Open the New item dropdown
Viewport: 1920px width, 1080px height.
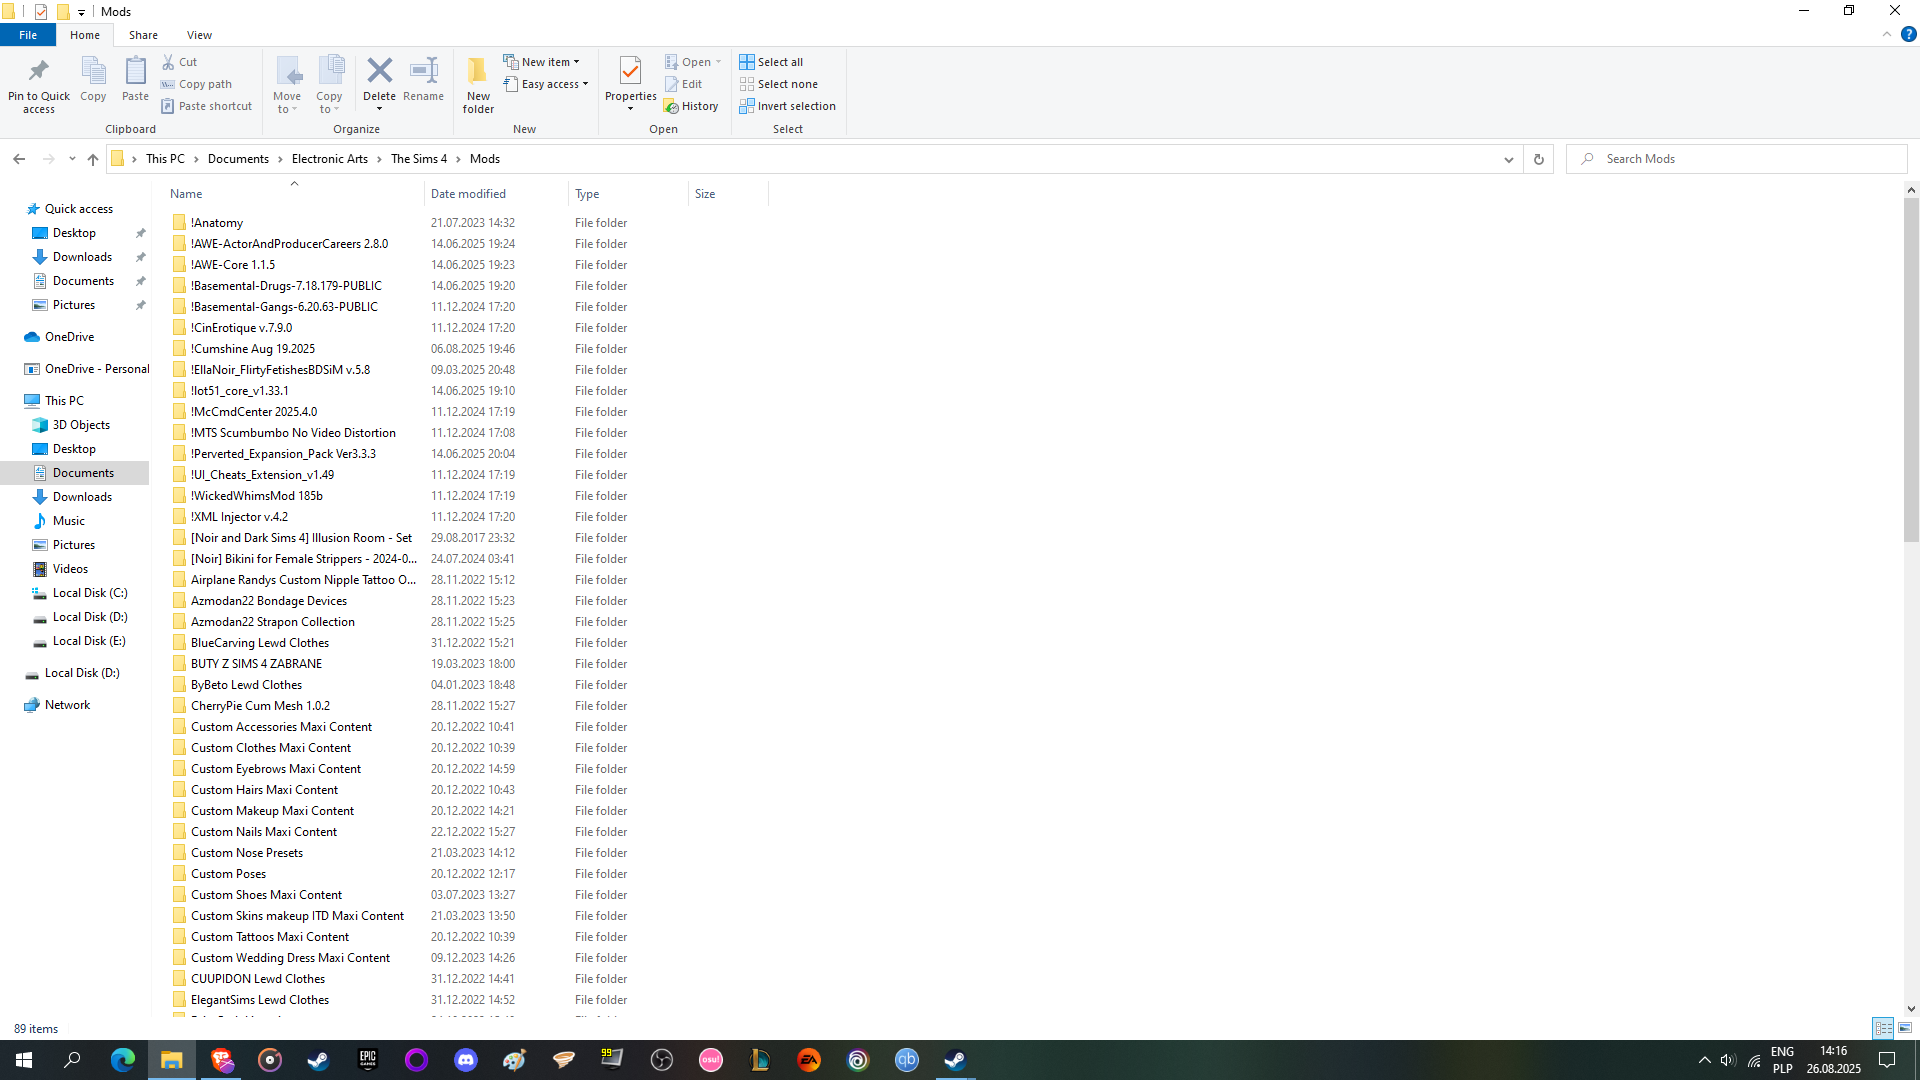[541, 62]
